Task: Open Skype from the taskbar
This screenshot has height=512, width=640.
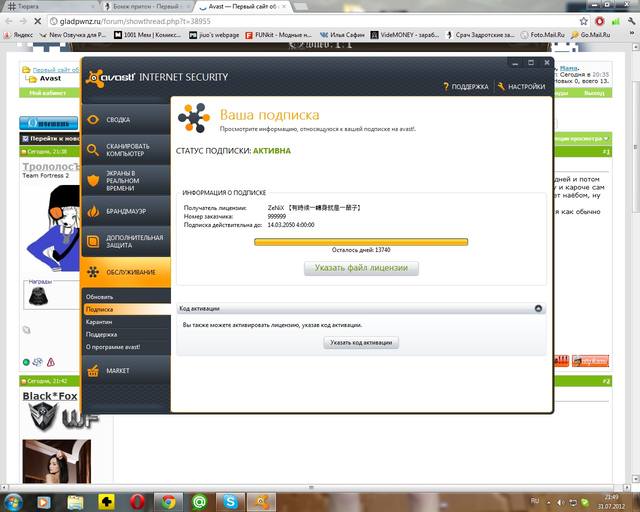Action: (231, 502)
